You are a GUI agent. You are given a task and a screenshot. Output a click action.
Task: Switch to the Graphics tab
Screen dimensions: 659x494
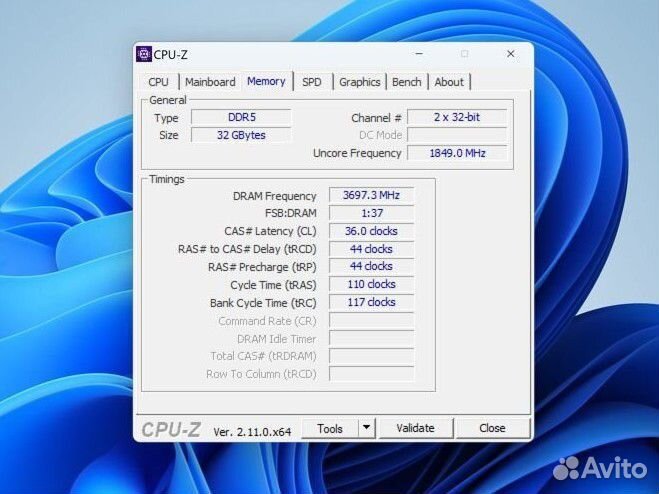click(x=359, y=82)
